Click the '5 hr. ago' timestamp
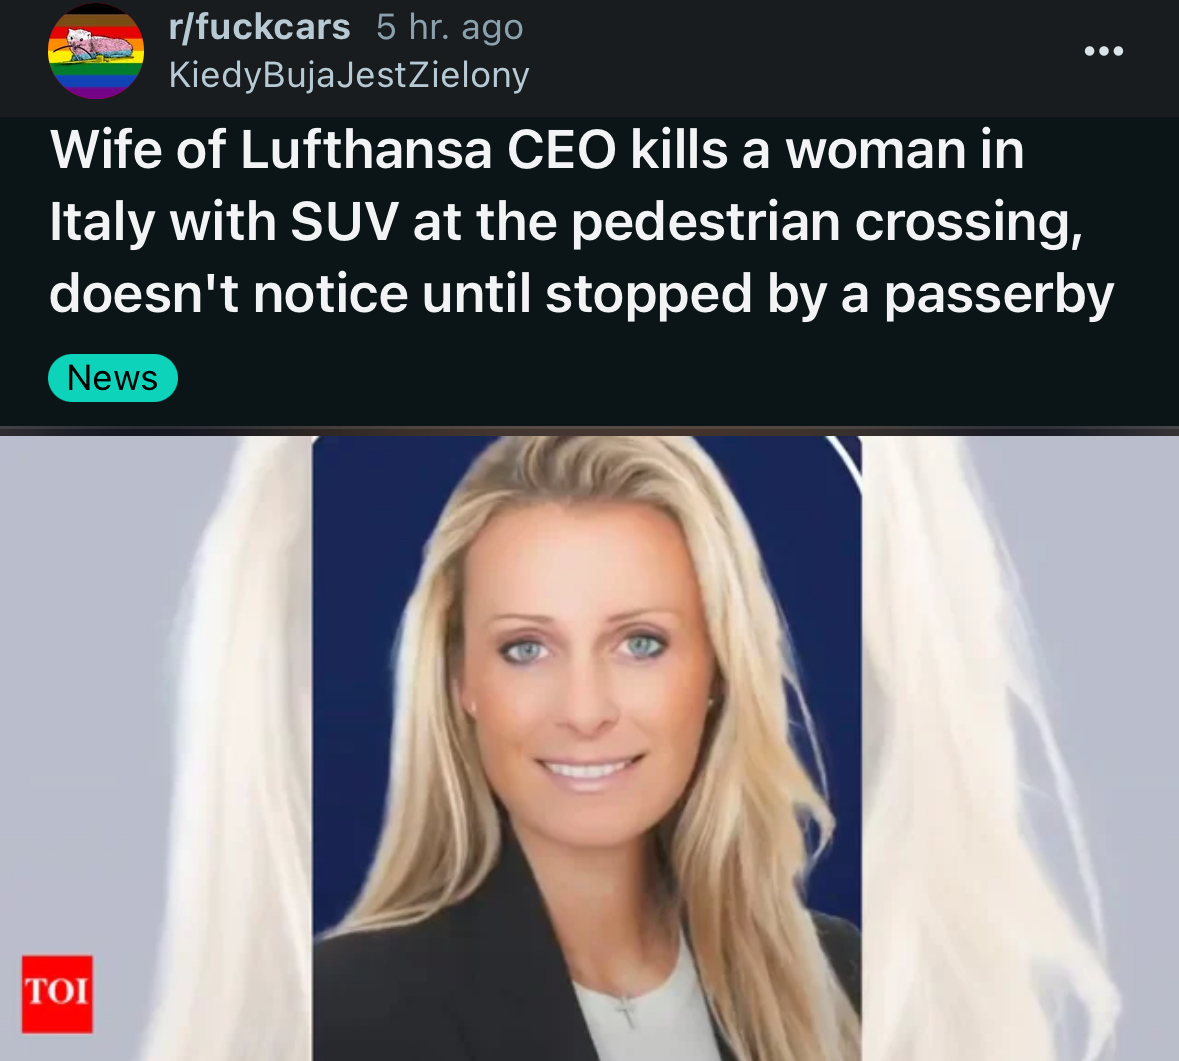 tap(450, 27)
